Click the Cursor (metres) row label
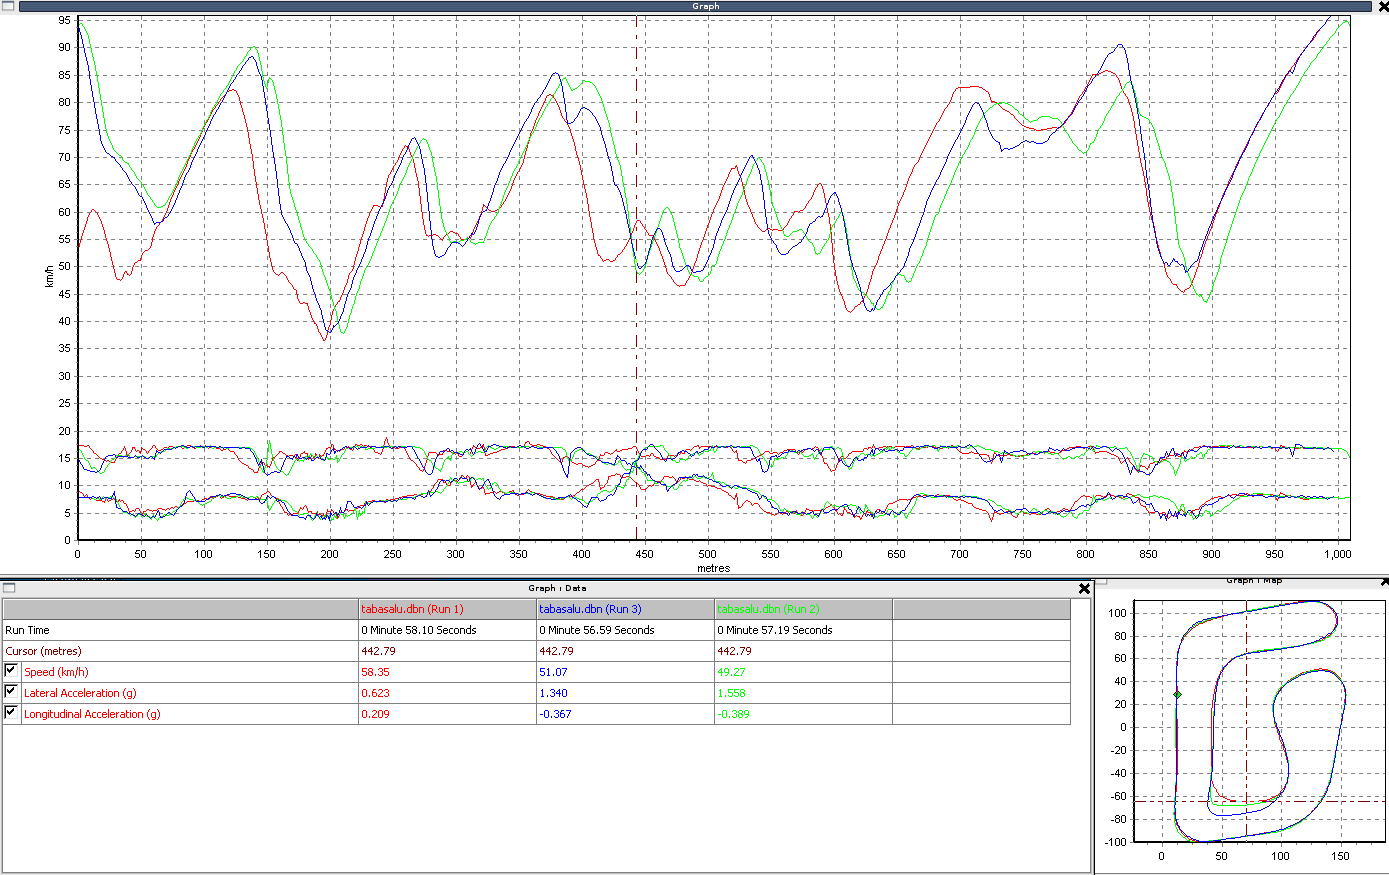 43,651
